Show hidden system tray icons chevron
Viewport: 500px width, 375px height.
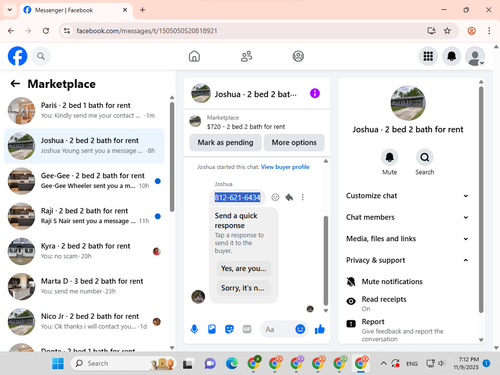[x=383, y=363]
